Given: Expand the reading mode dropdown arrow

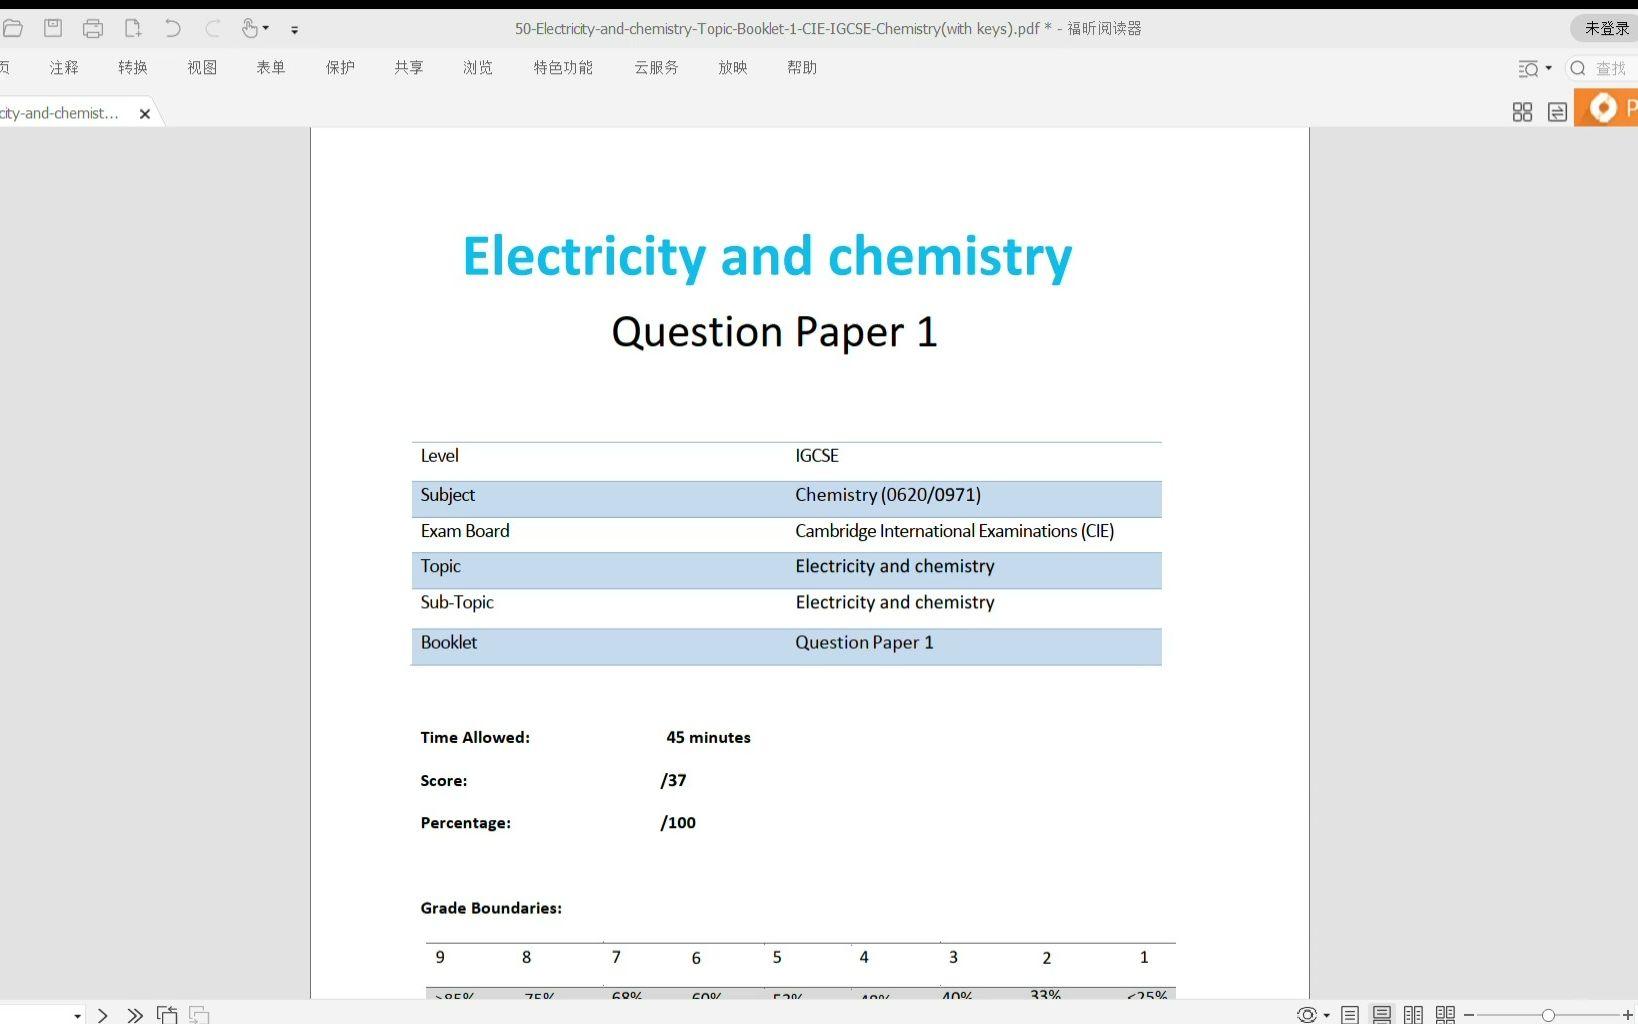Looking at the screenshot, I should (1327, 1016).
